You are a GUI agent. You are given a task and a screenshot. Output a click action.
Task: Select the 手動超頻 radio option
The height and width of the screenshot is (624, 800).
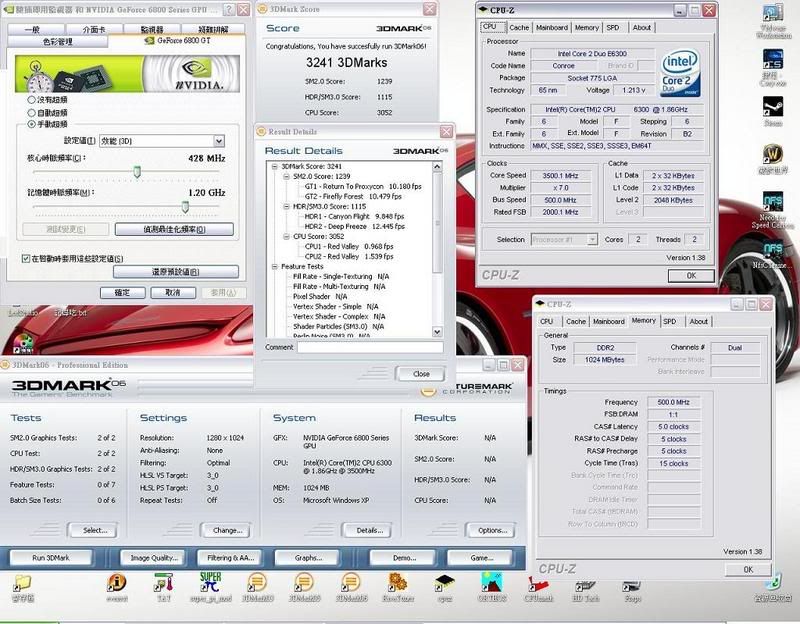pyautogui.click(x=32, y=124)
